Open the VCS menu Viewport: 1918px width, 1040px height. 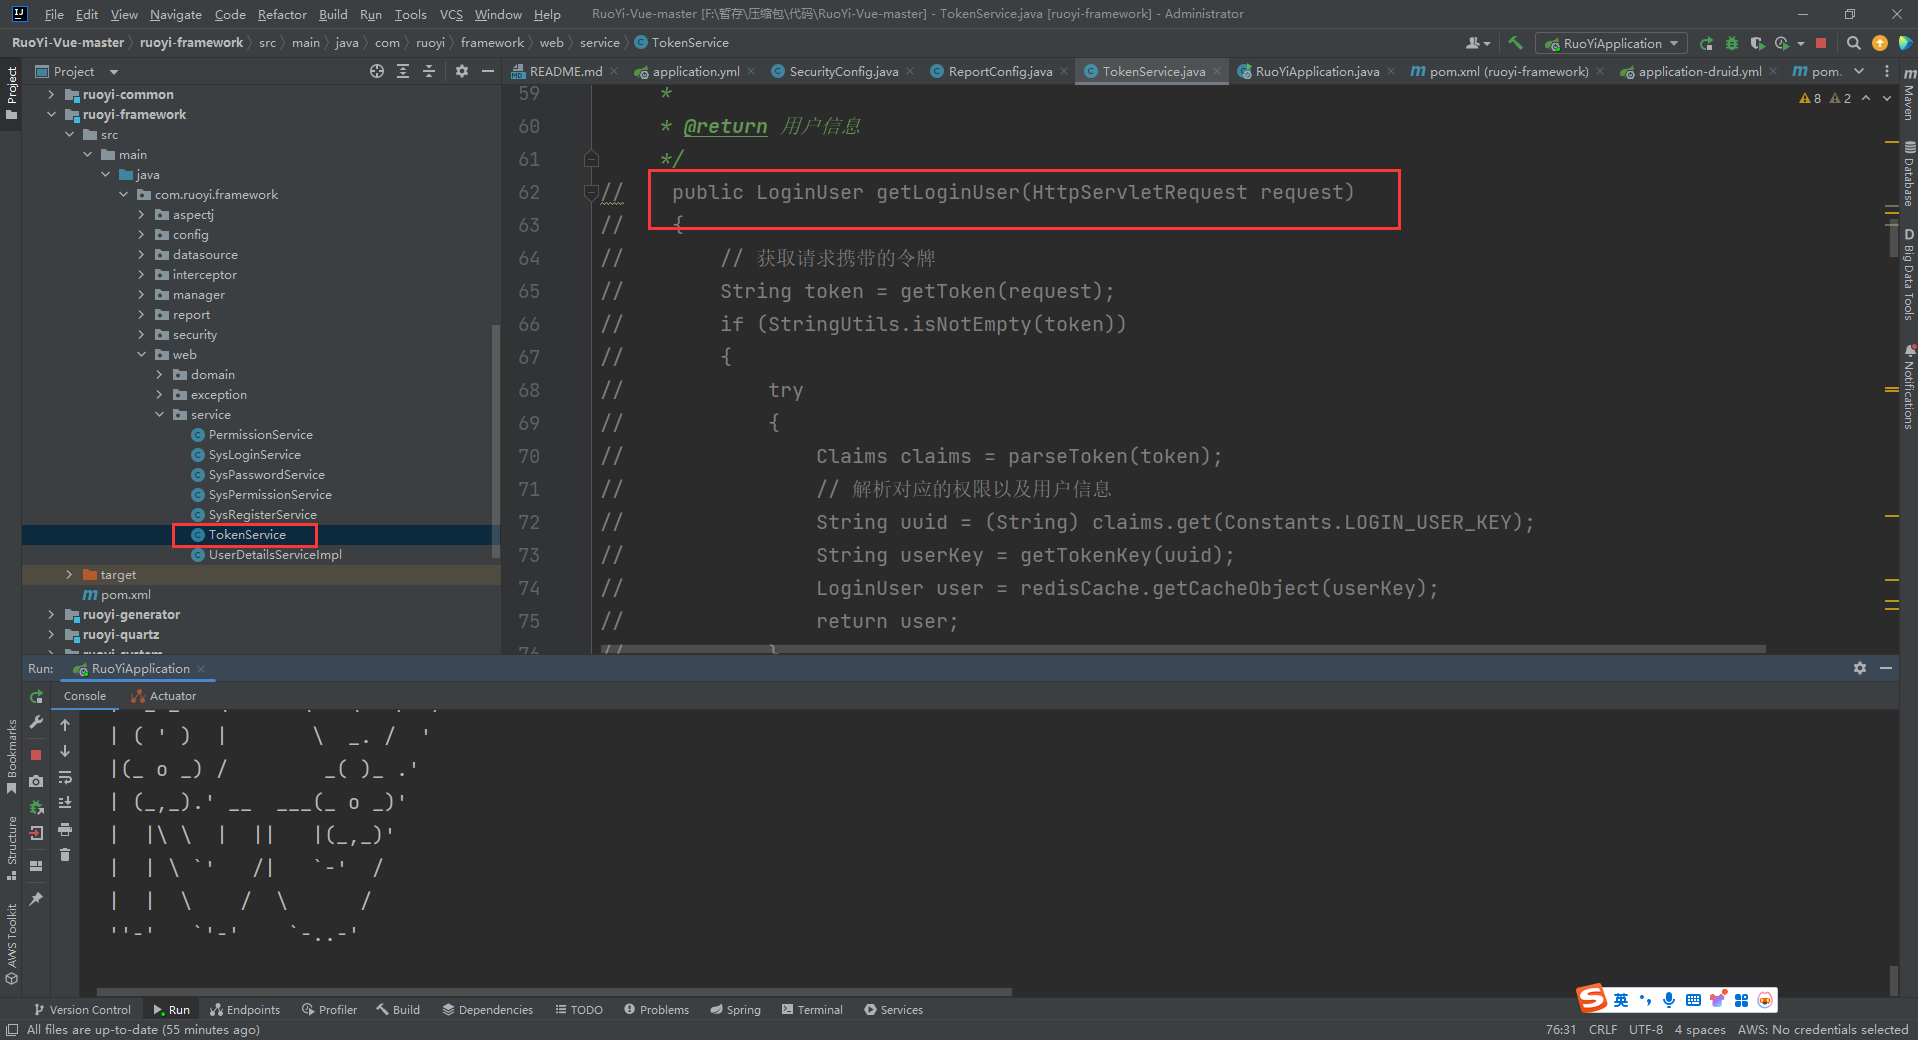[451, 14]
